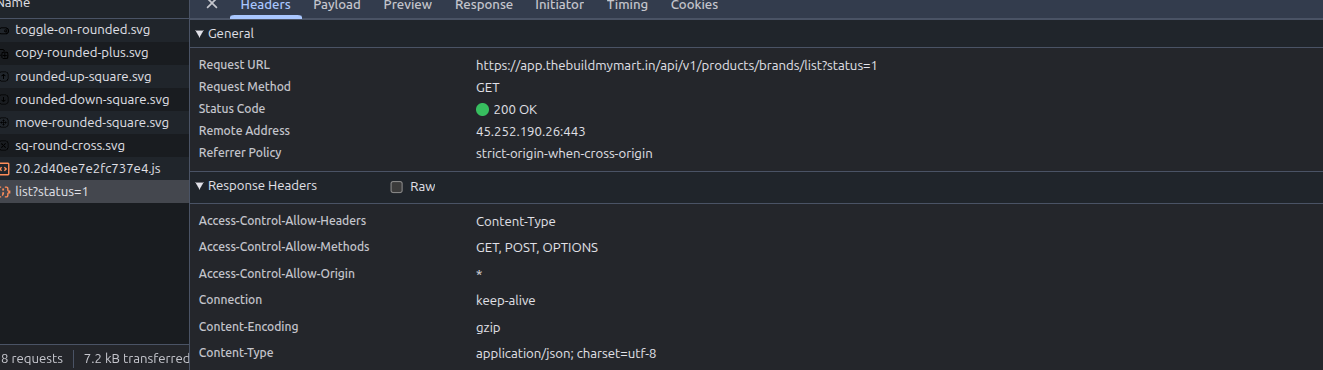Switch to the Response tab
1323x370 pixels.
coord(484,6)
